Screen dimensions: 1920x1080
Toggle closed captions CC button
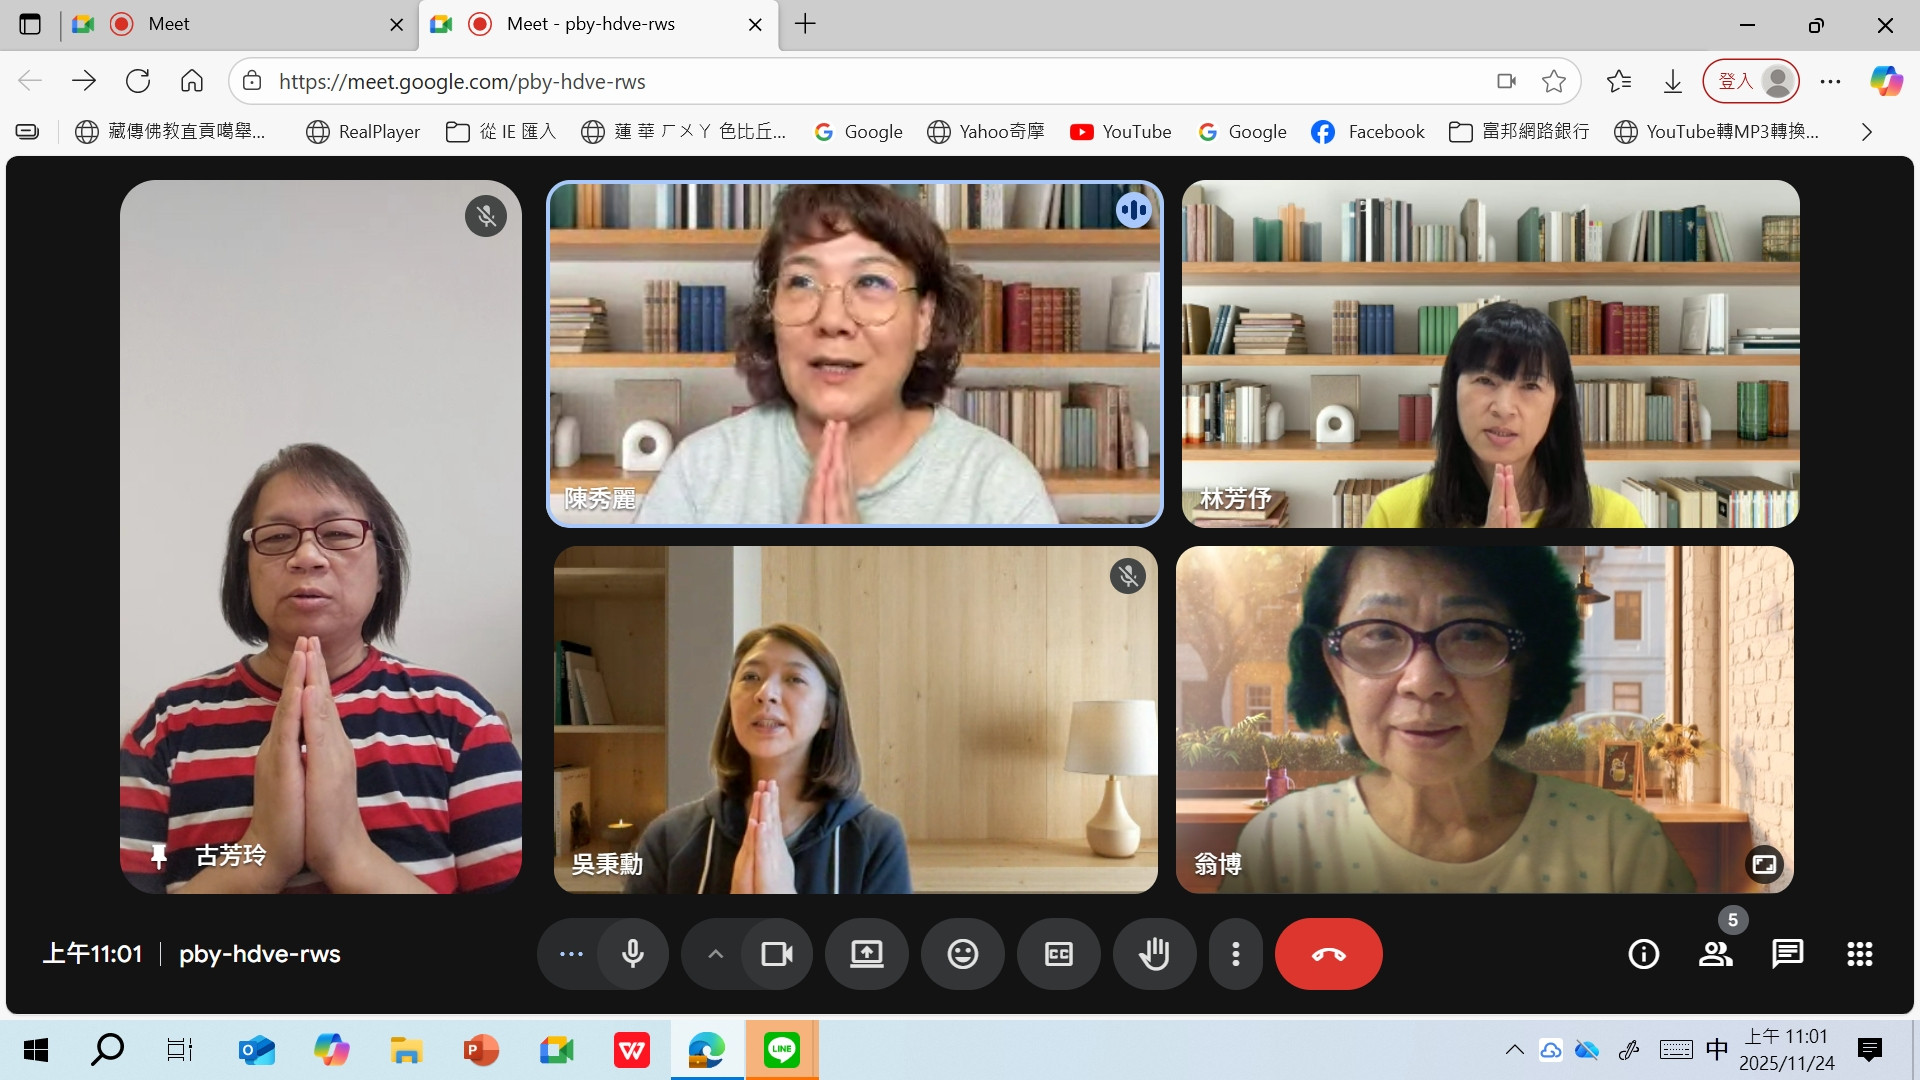[1058, 954]
